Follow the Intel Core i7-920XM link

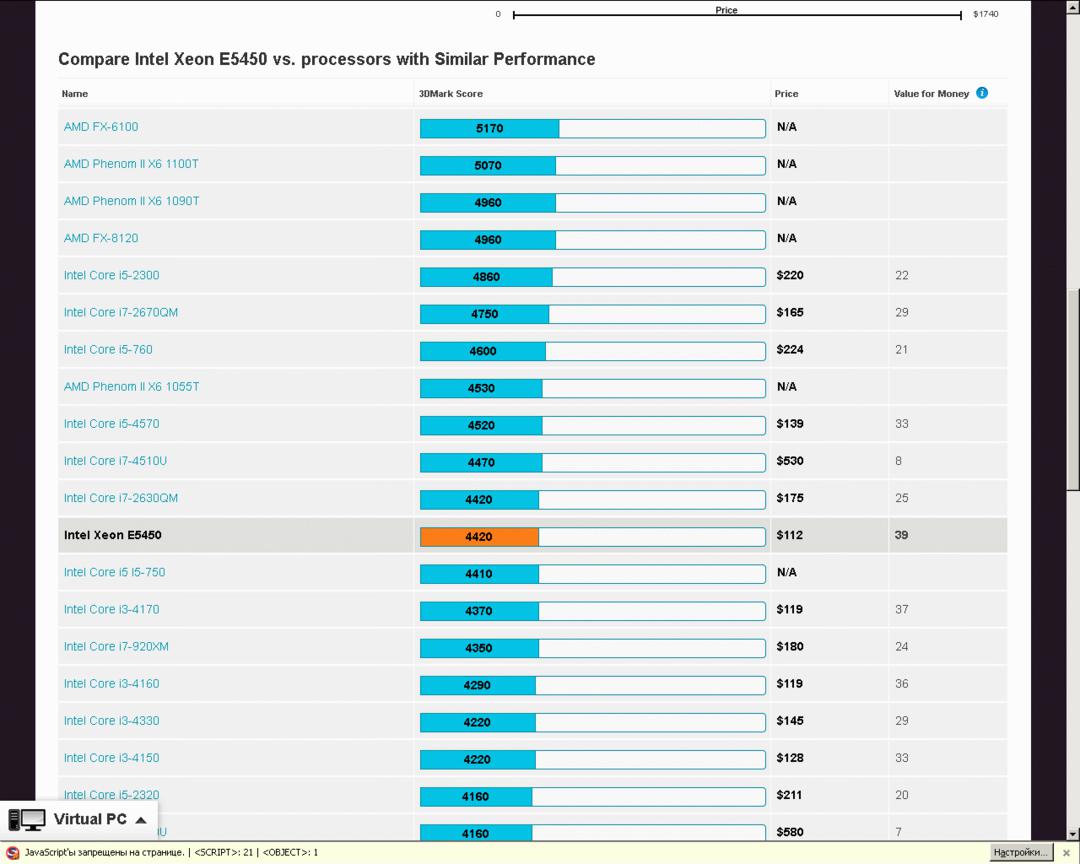(116, 647)
